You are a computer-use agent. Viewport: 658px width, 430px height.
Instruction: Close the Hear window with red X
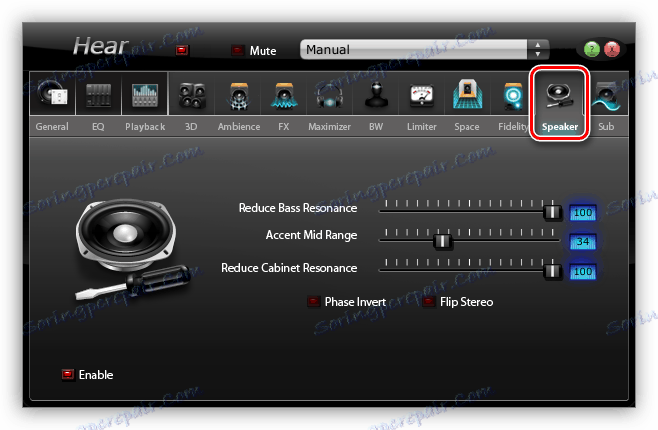point(612,50)
